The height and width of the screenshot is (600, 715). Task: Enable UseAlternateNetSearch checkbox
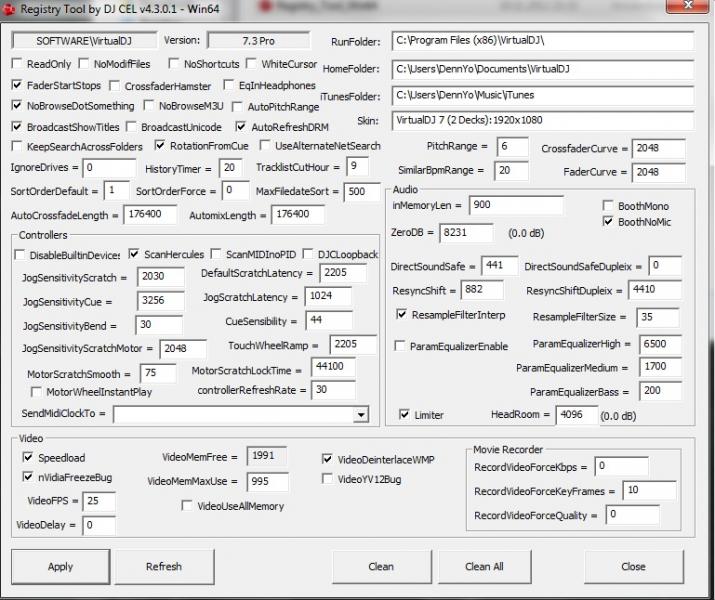[264, 146]
